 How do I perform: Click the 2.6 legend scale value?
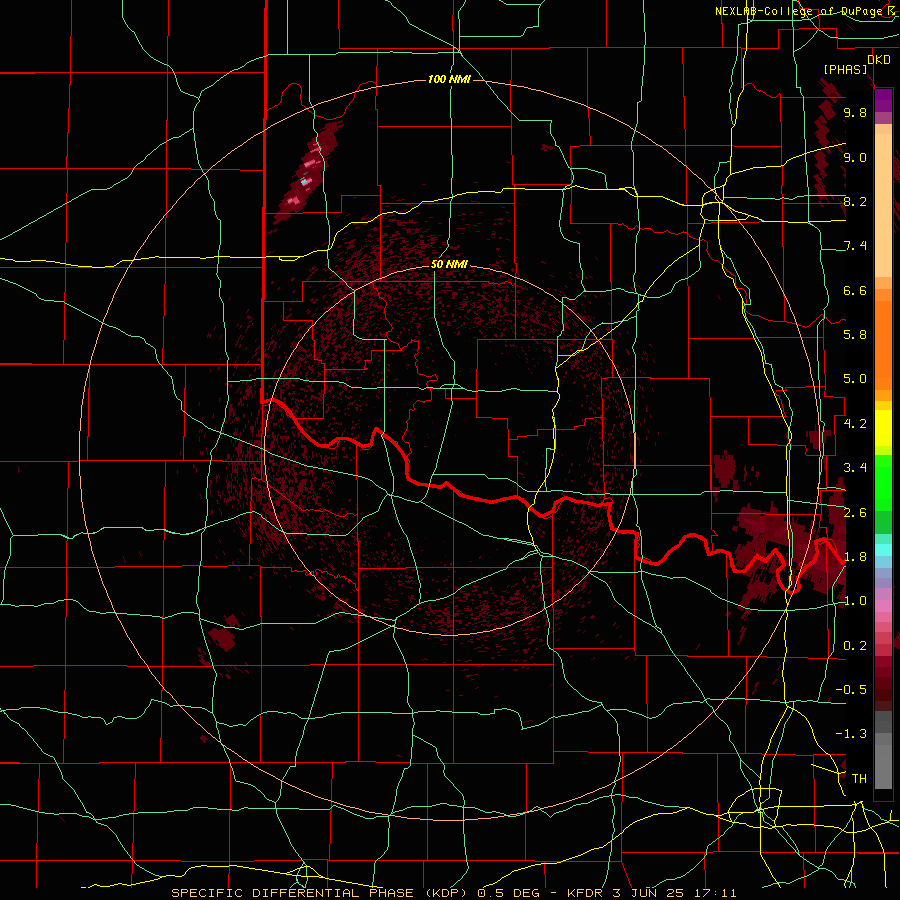coord(855,513)
